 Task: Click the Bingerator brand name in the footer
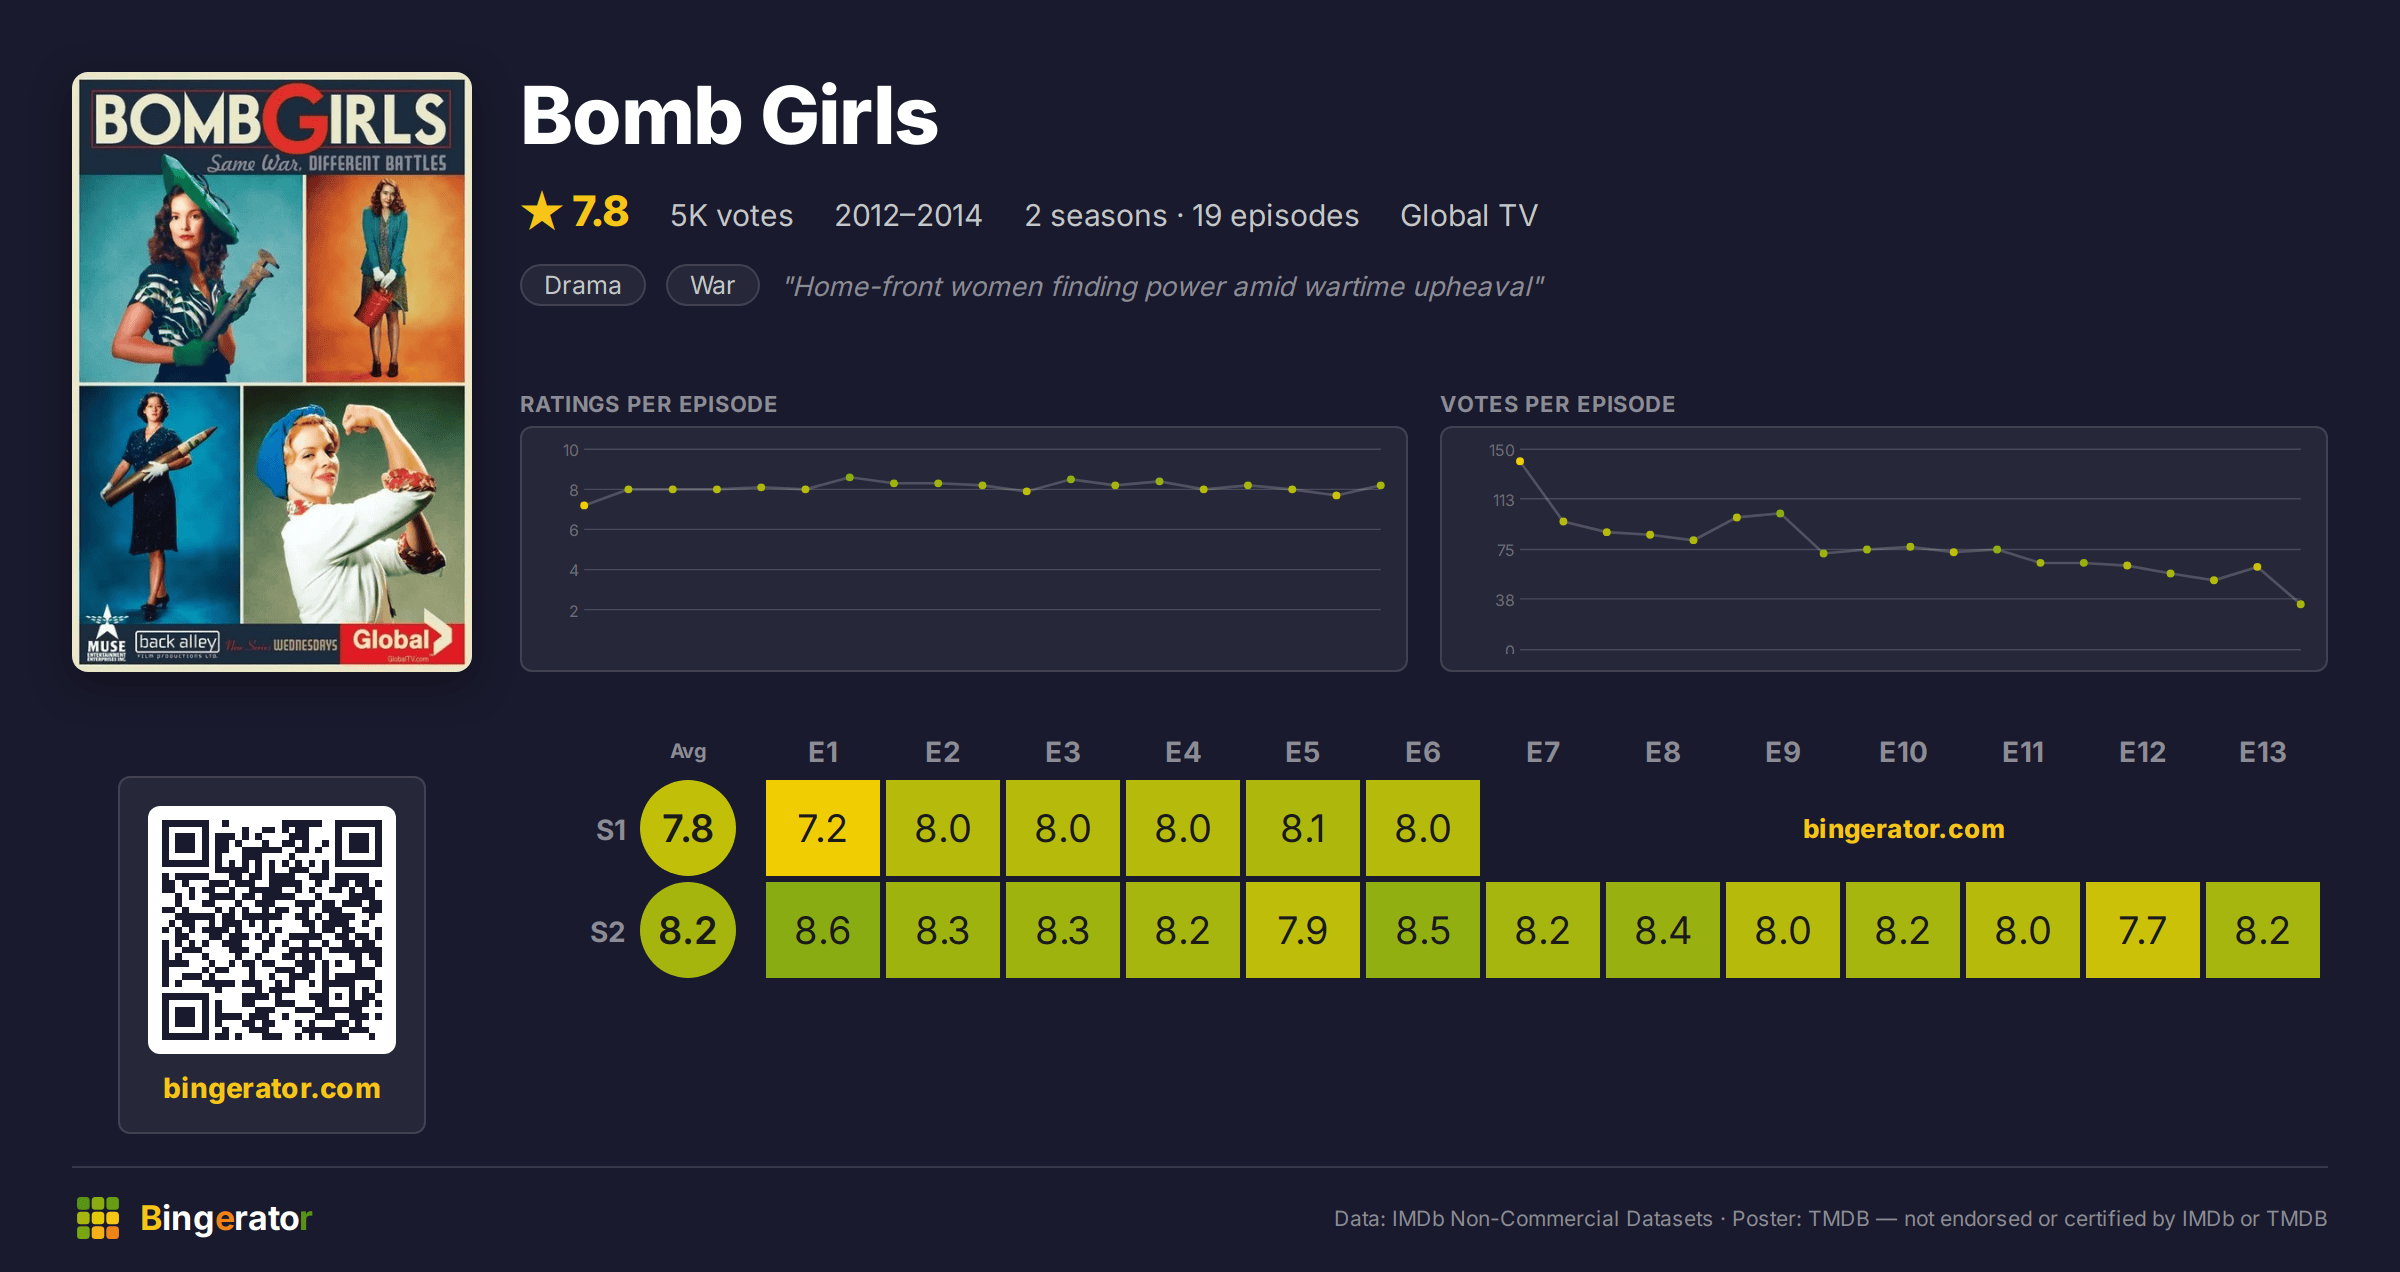click(x=226, y=1218)
